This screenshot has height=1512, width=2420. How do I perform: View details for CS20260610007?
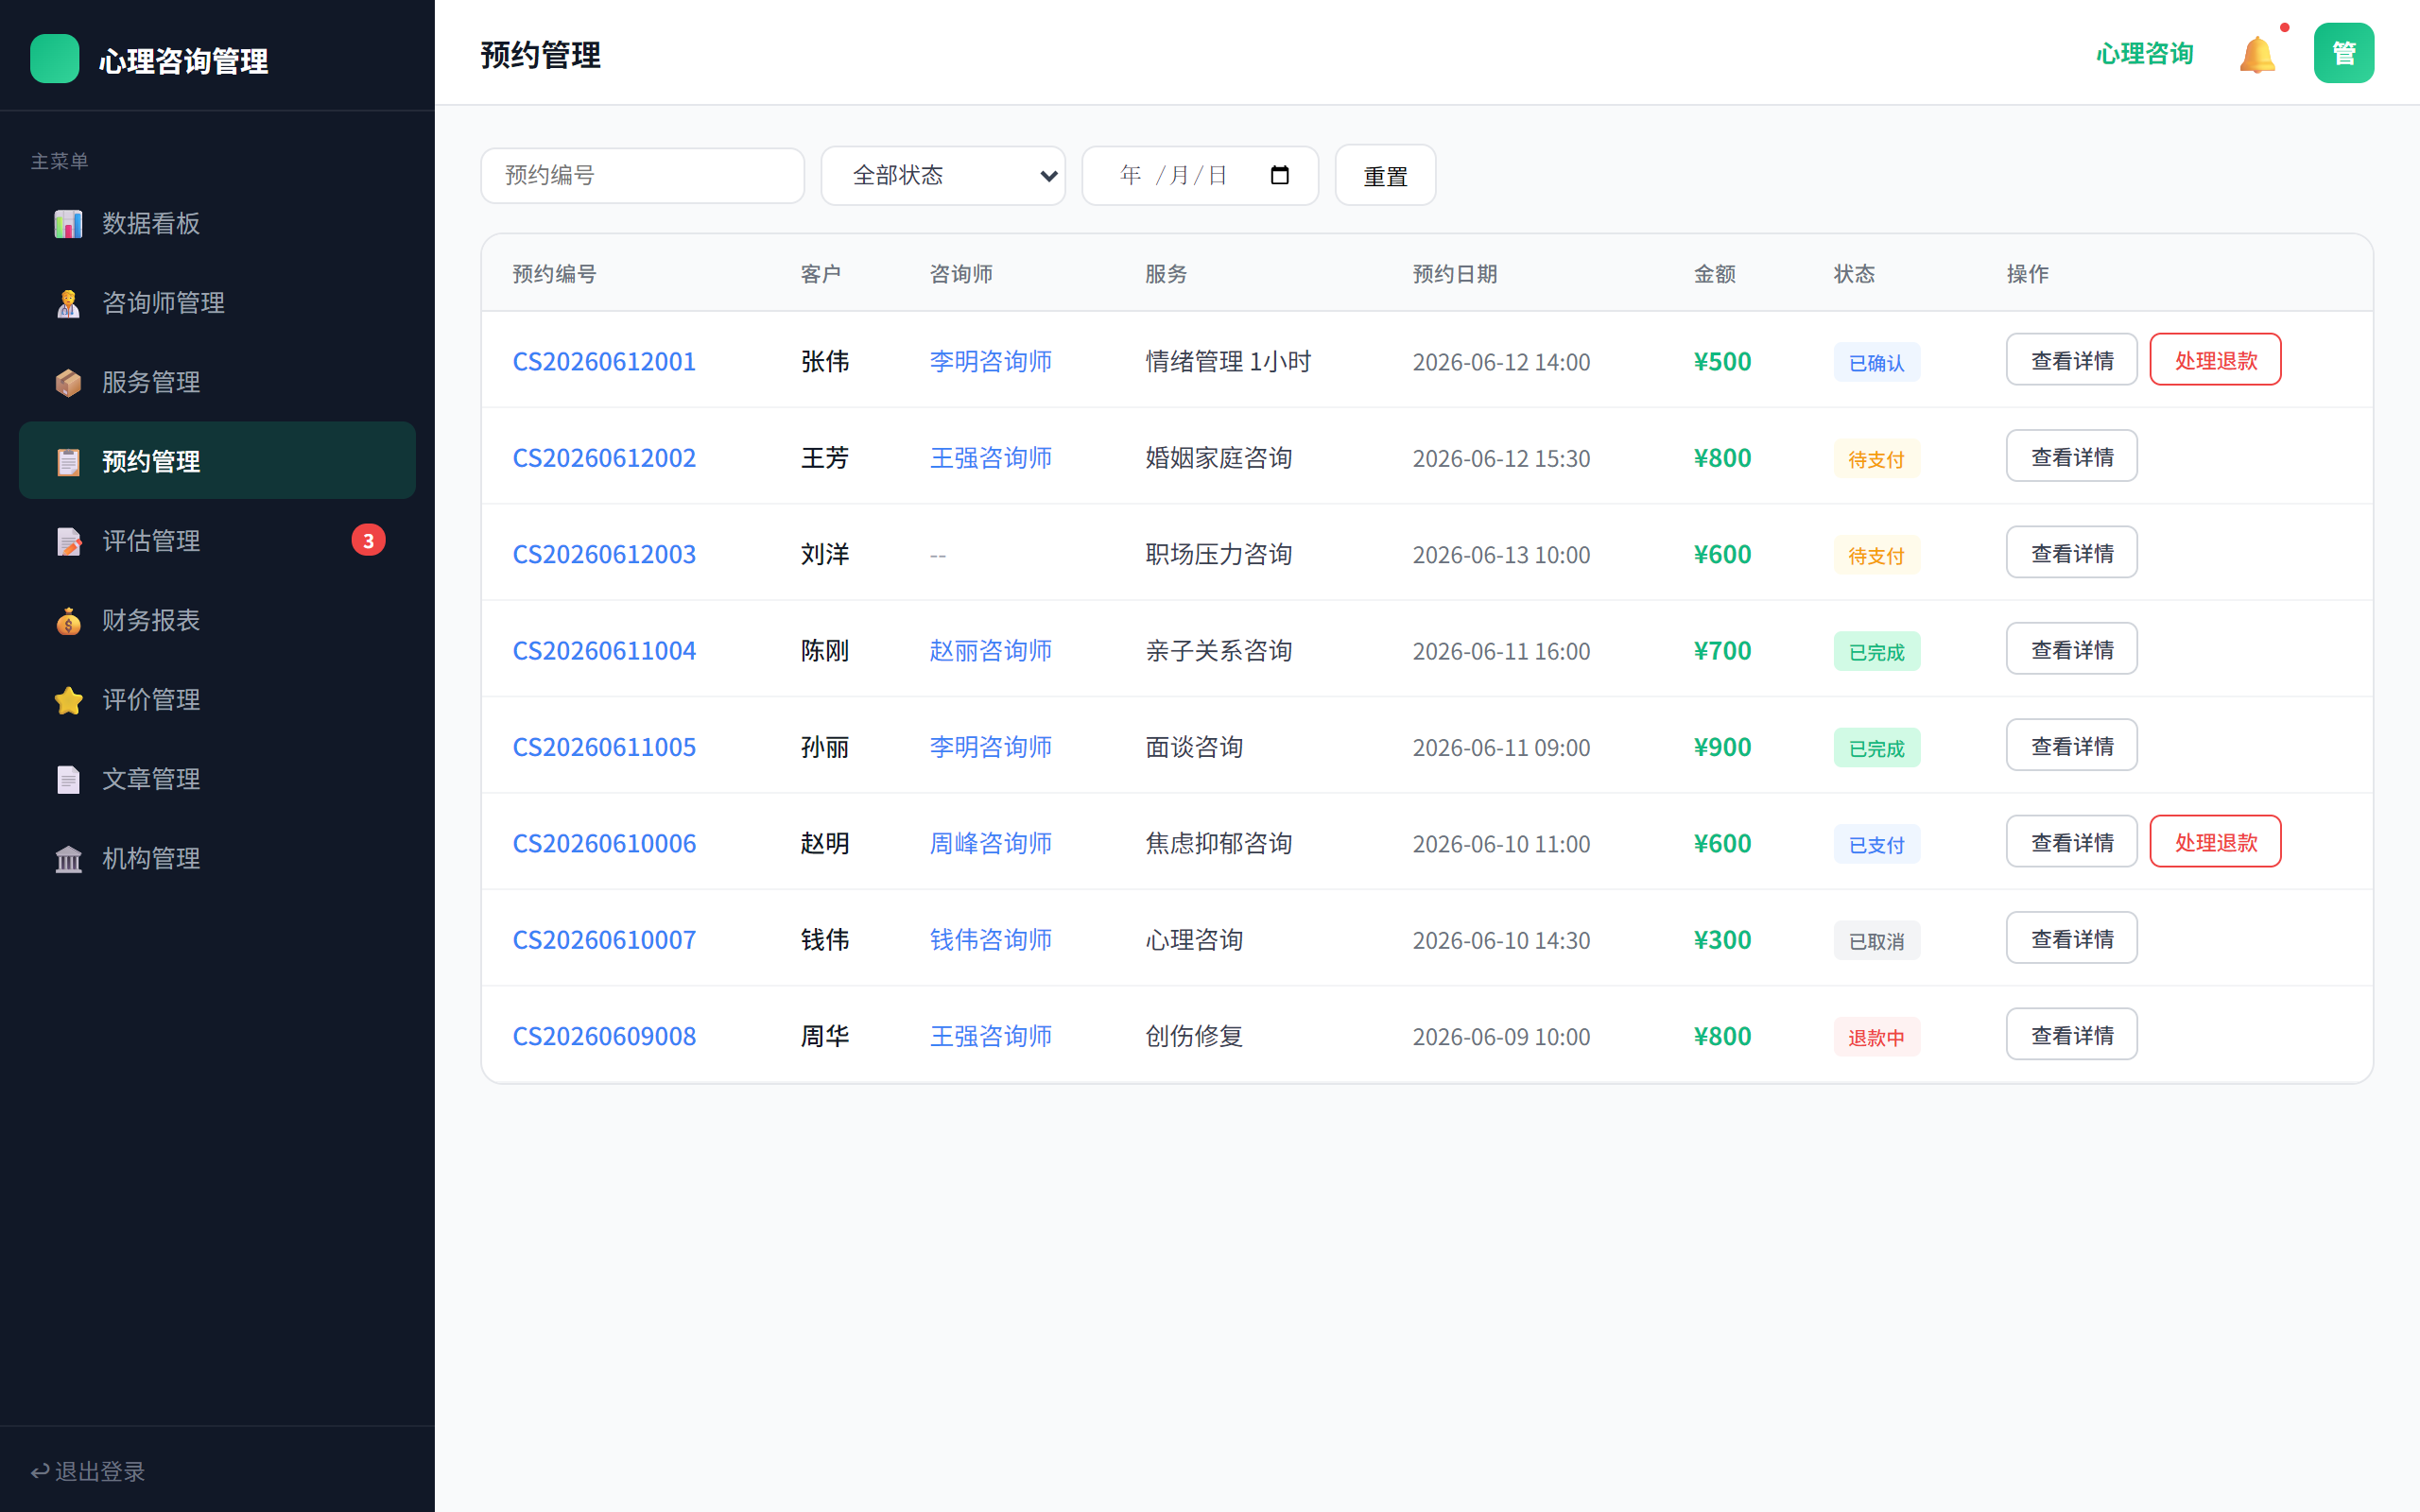click(2071, 939)
